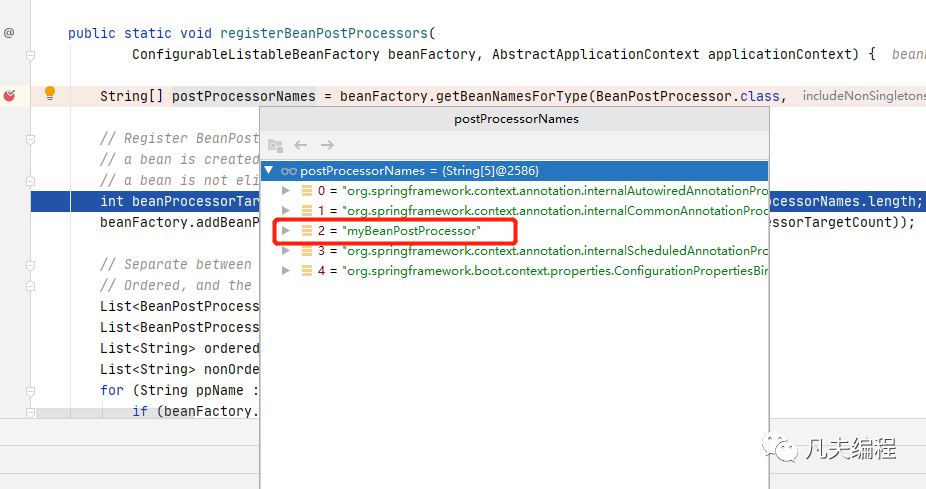The image size is (926, 489).
Task: Expand array element 3 internalScheduledAnnotationProcessor
Action: [286, 251]
